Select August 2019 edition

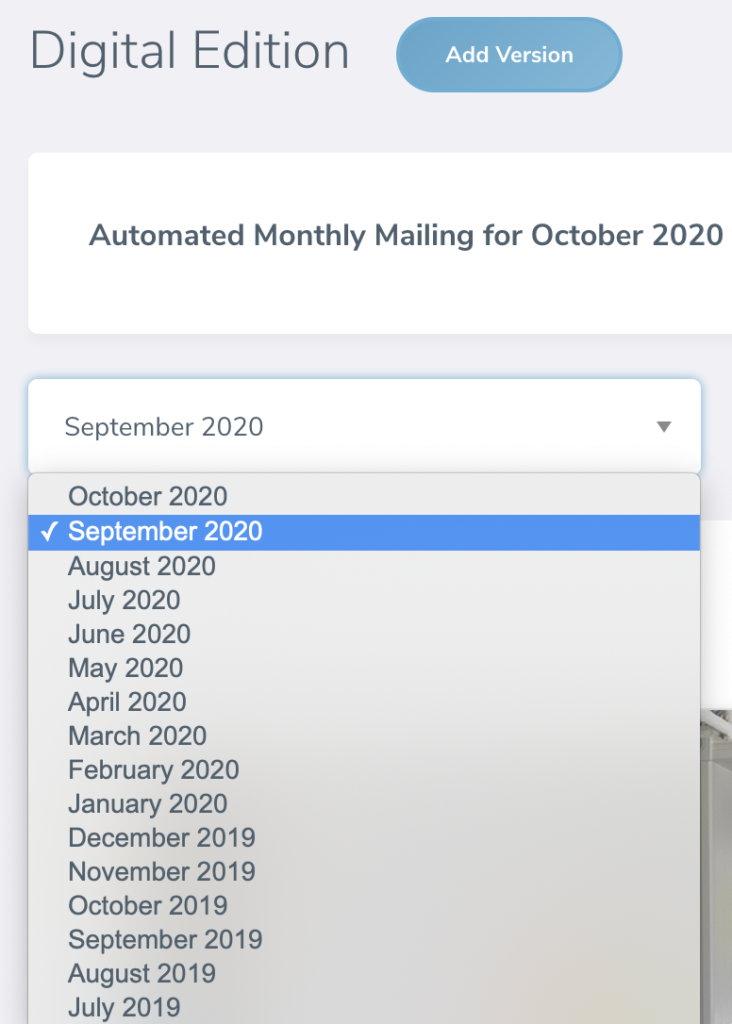142,974
